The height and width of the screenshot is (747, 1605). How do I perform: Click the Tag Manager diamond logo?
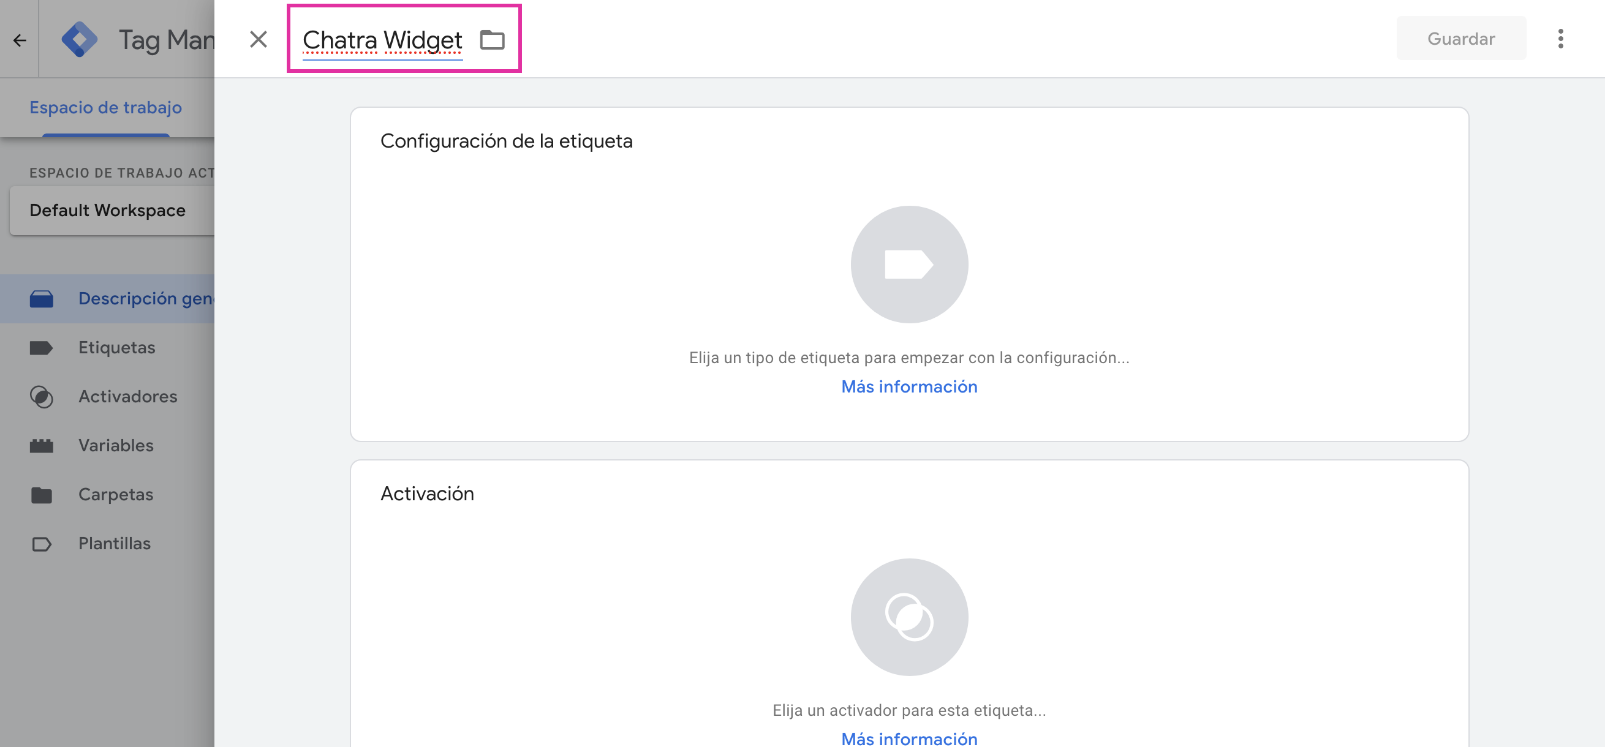click(x=79, y=39)
